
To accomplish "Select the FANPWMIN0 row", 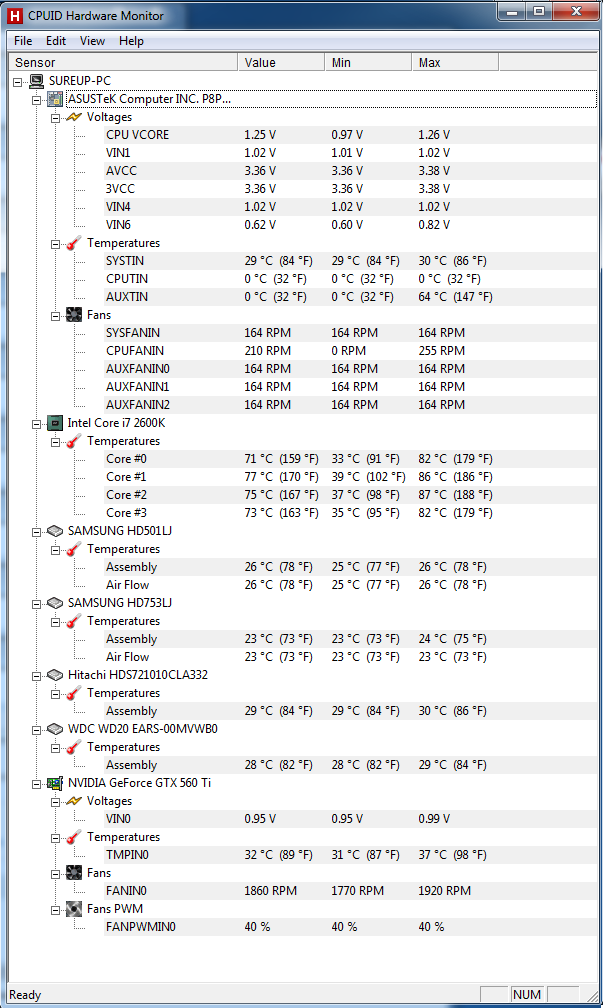I will [350, 927].
